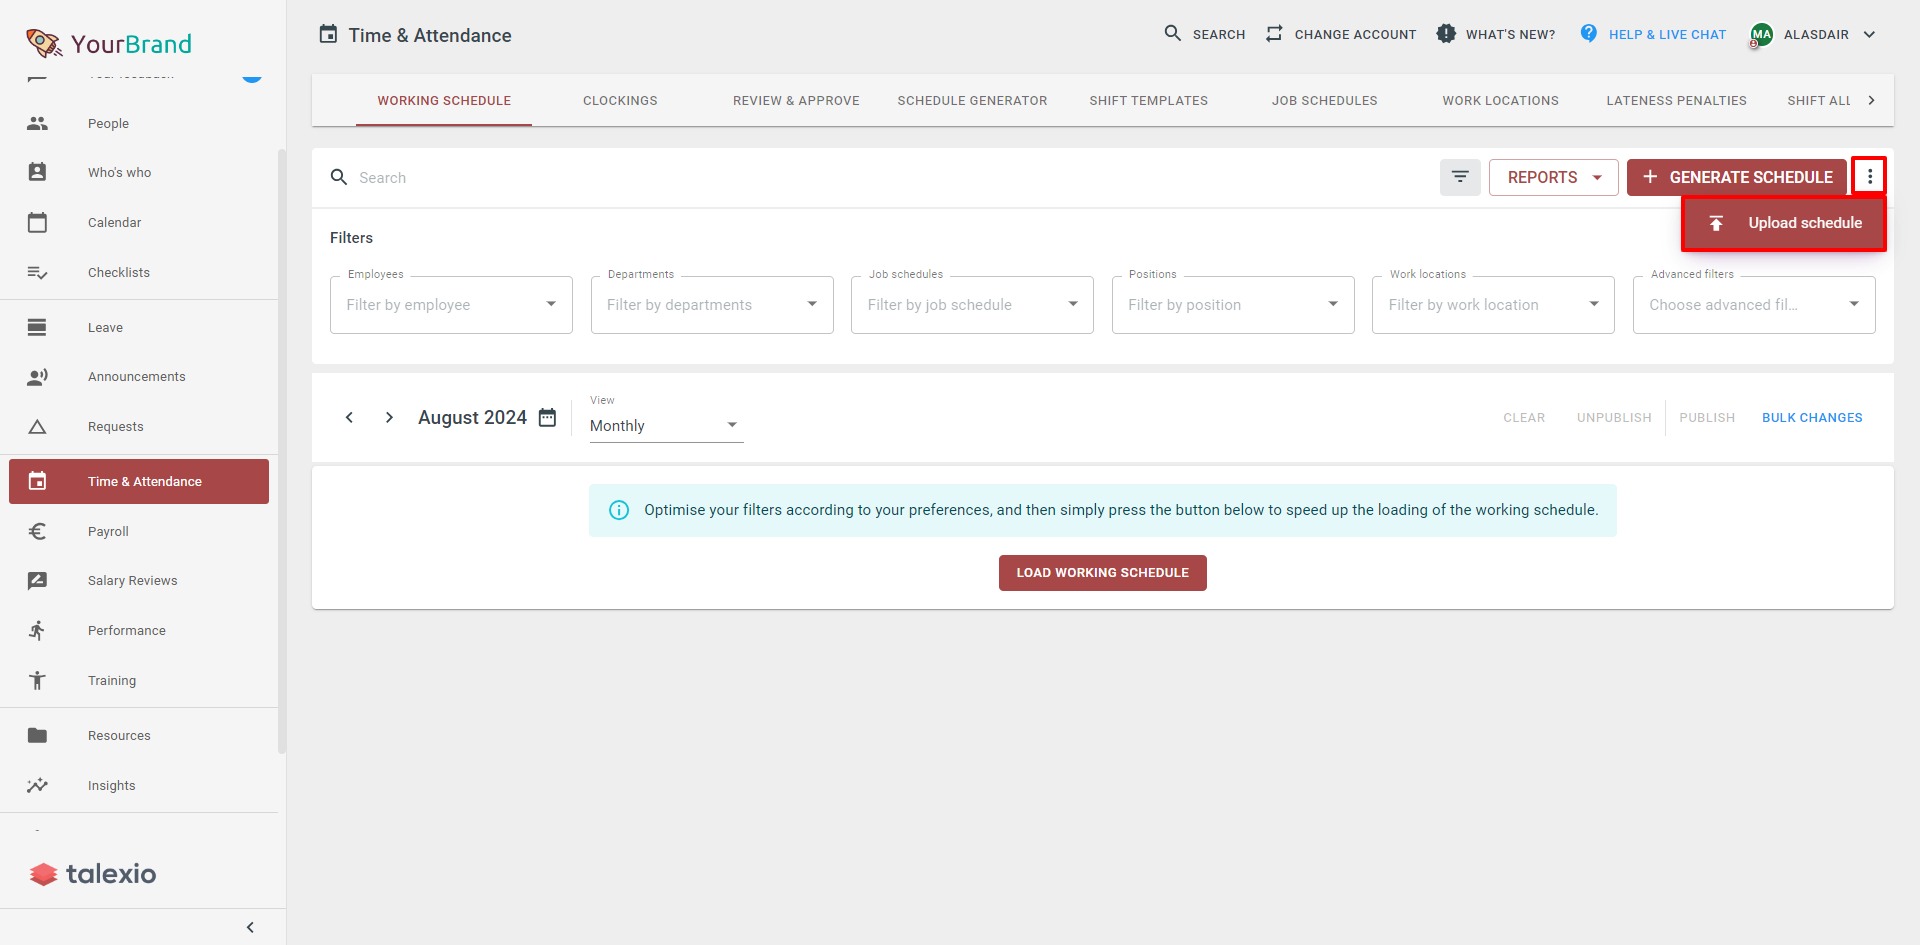Open Announcements in sidebar
The height and width of the screenshot is (945, 1920).
coord(139,376)
